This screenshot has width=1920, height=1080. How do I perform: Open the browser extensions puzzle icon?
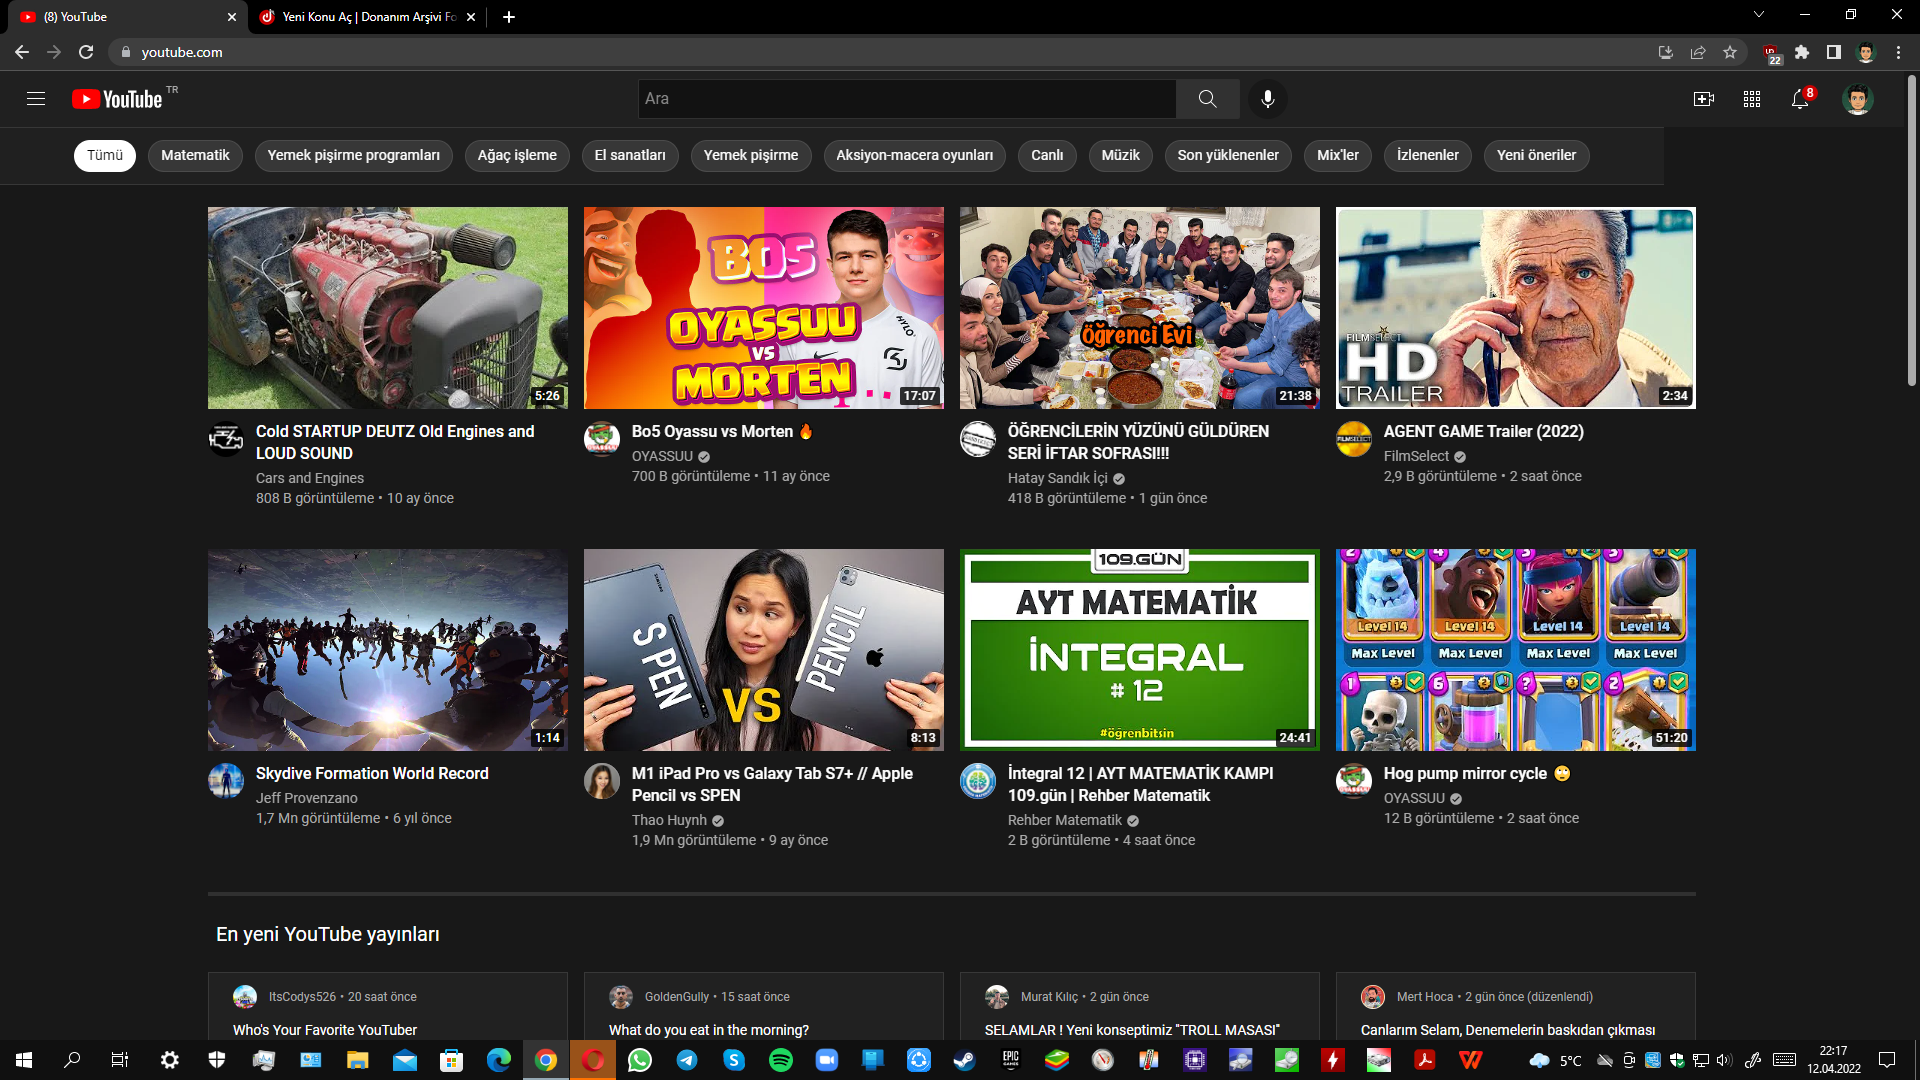pos(1802,52)
